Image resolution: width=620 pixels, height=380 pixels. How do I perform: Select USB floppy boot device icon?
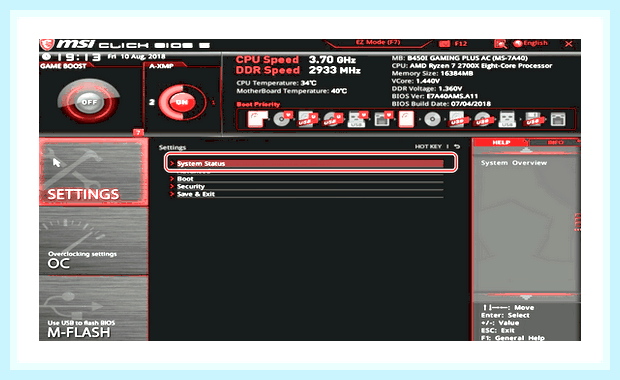[533, 119]
